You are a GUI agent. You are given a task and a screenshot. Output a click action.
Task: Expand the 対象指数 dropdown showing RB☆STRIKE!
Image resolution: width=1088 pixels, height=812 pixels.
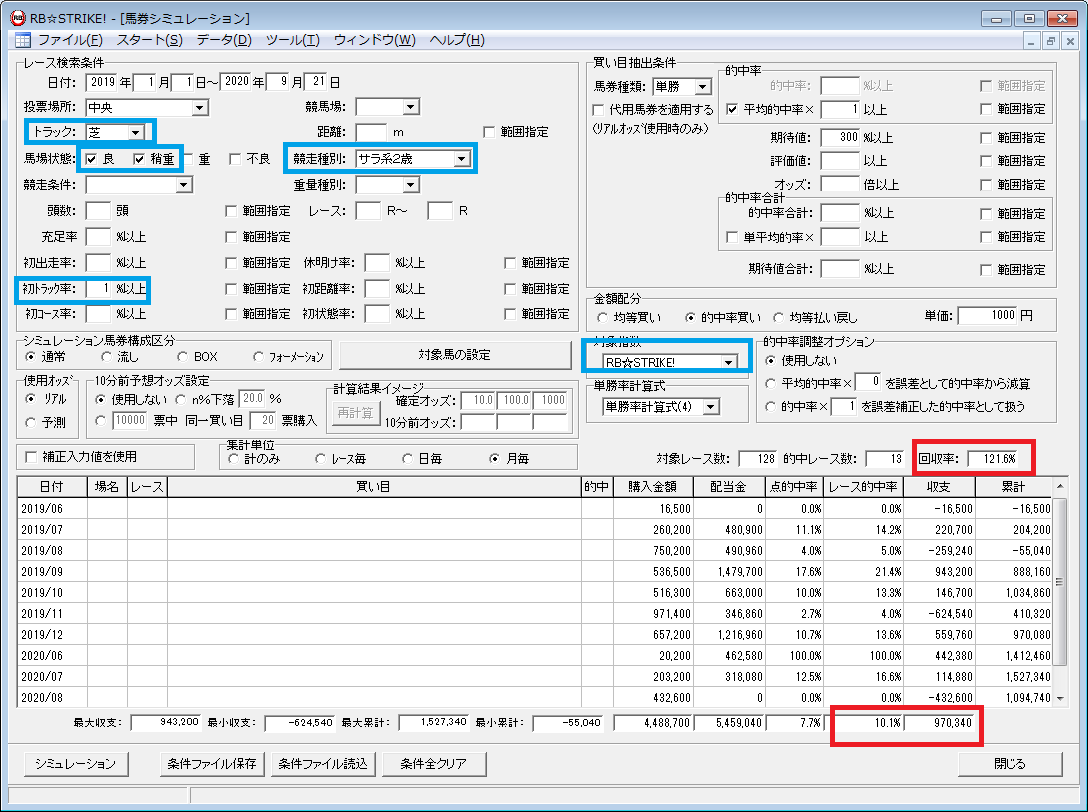728,362
